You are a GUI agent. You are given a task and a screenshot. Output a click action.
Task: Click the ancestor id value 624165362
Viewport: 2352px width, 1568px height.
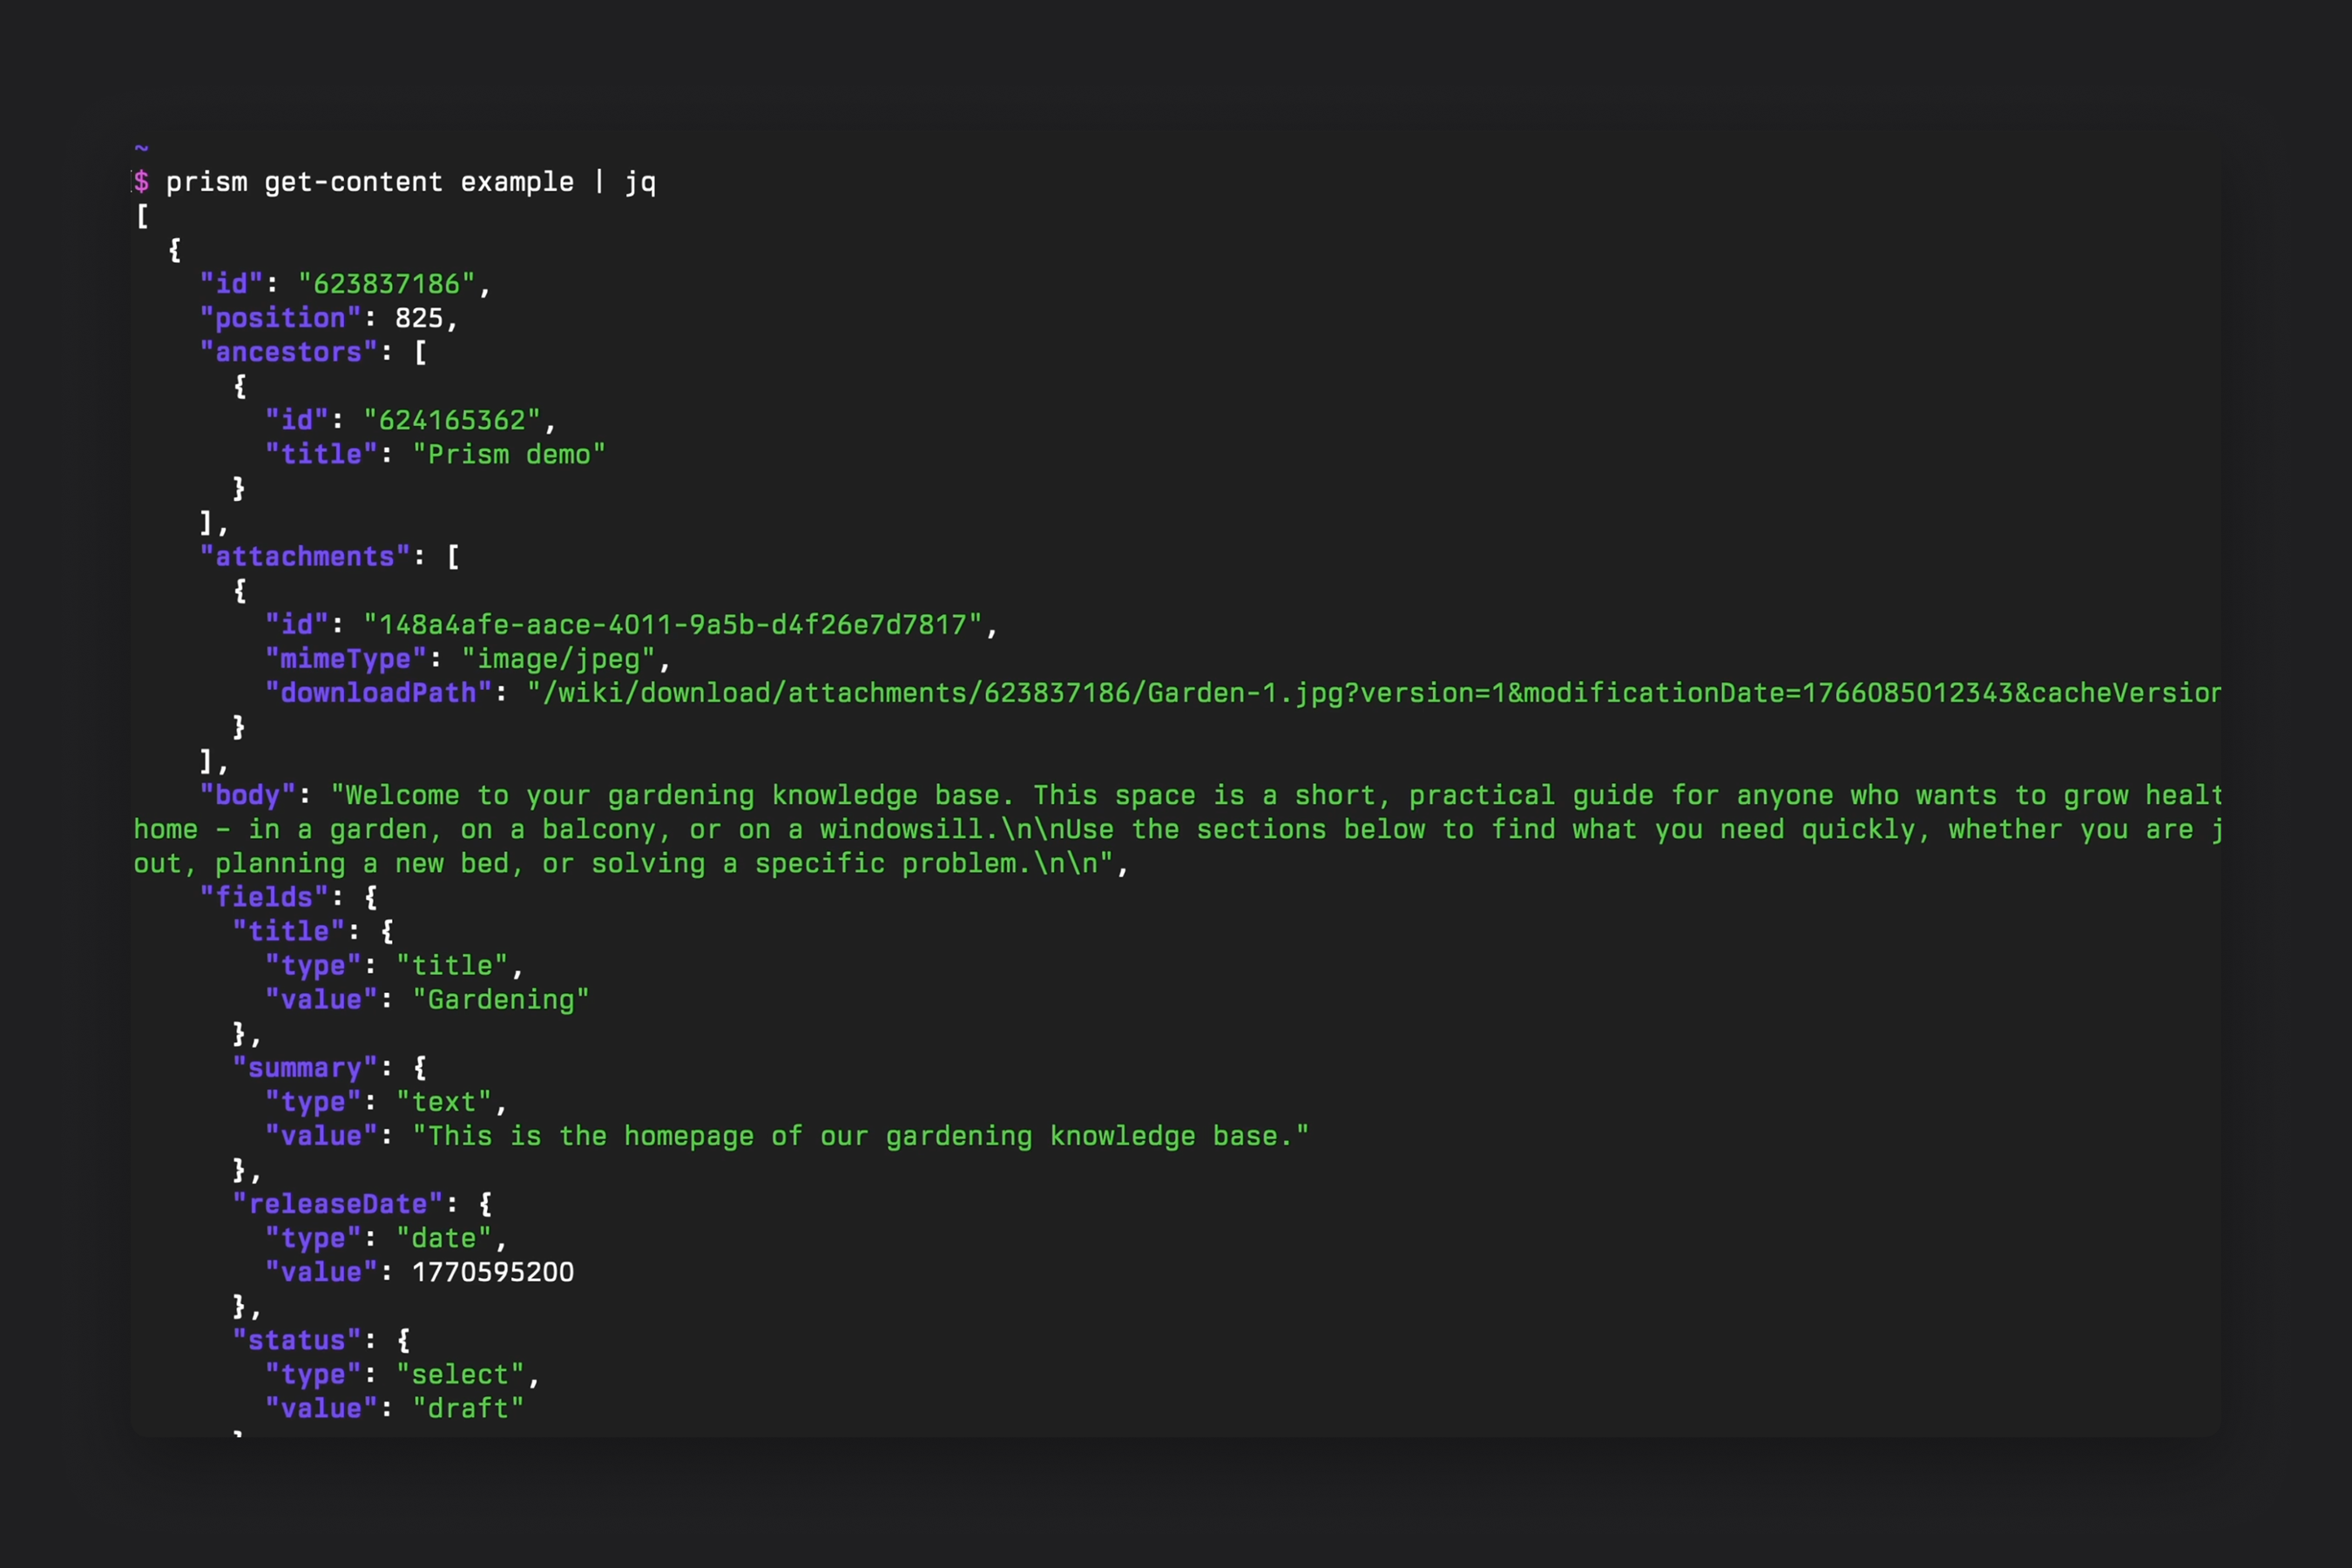(452, 420)
